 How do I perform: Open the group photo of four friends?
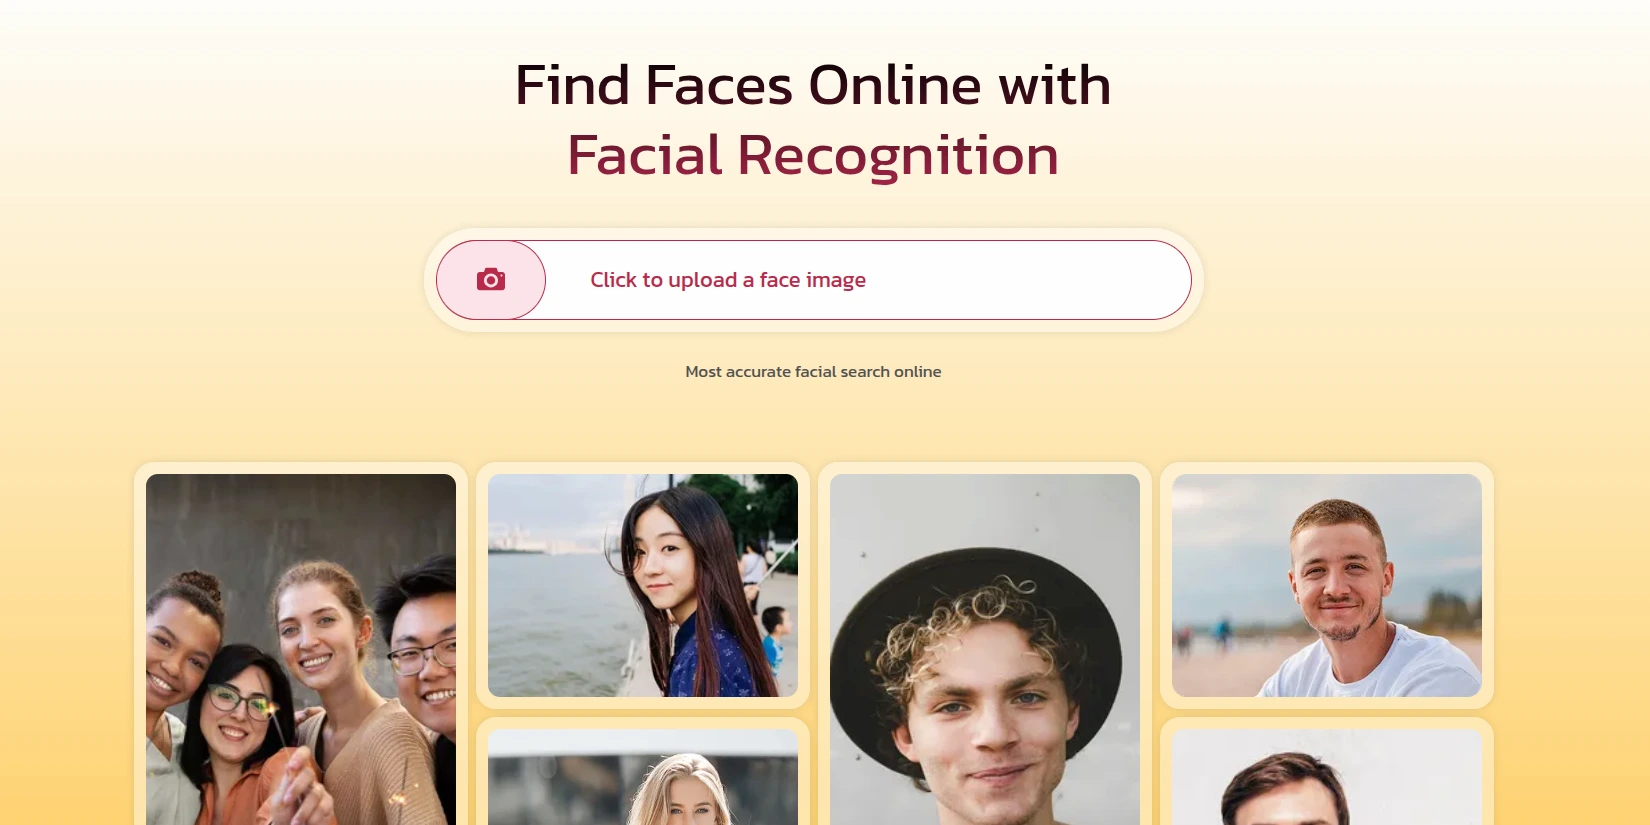point(301,650)
